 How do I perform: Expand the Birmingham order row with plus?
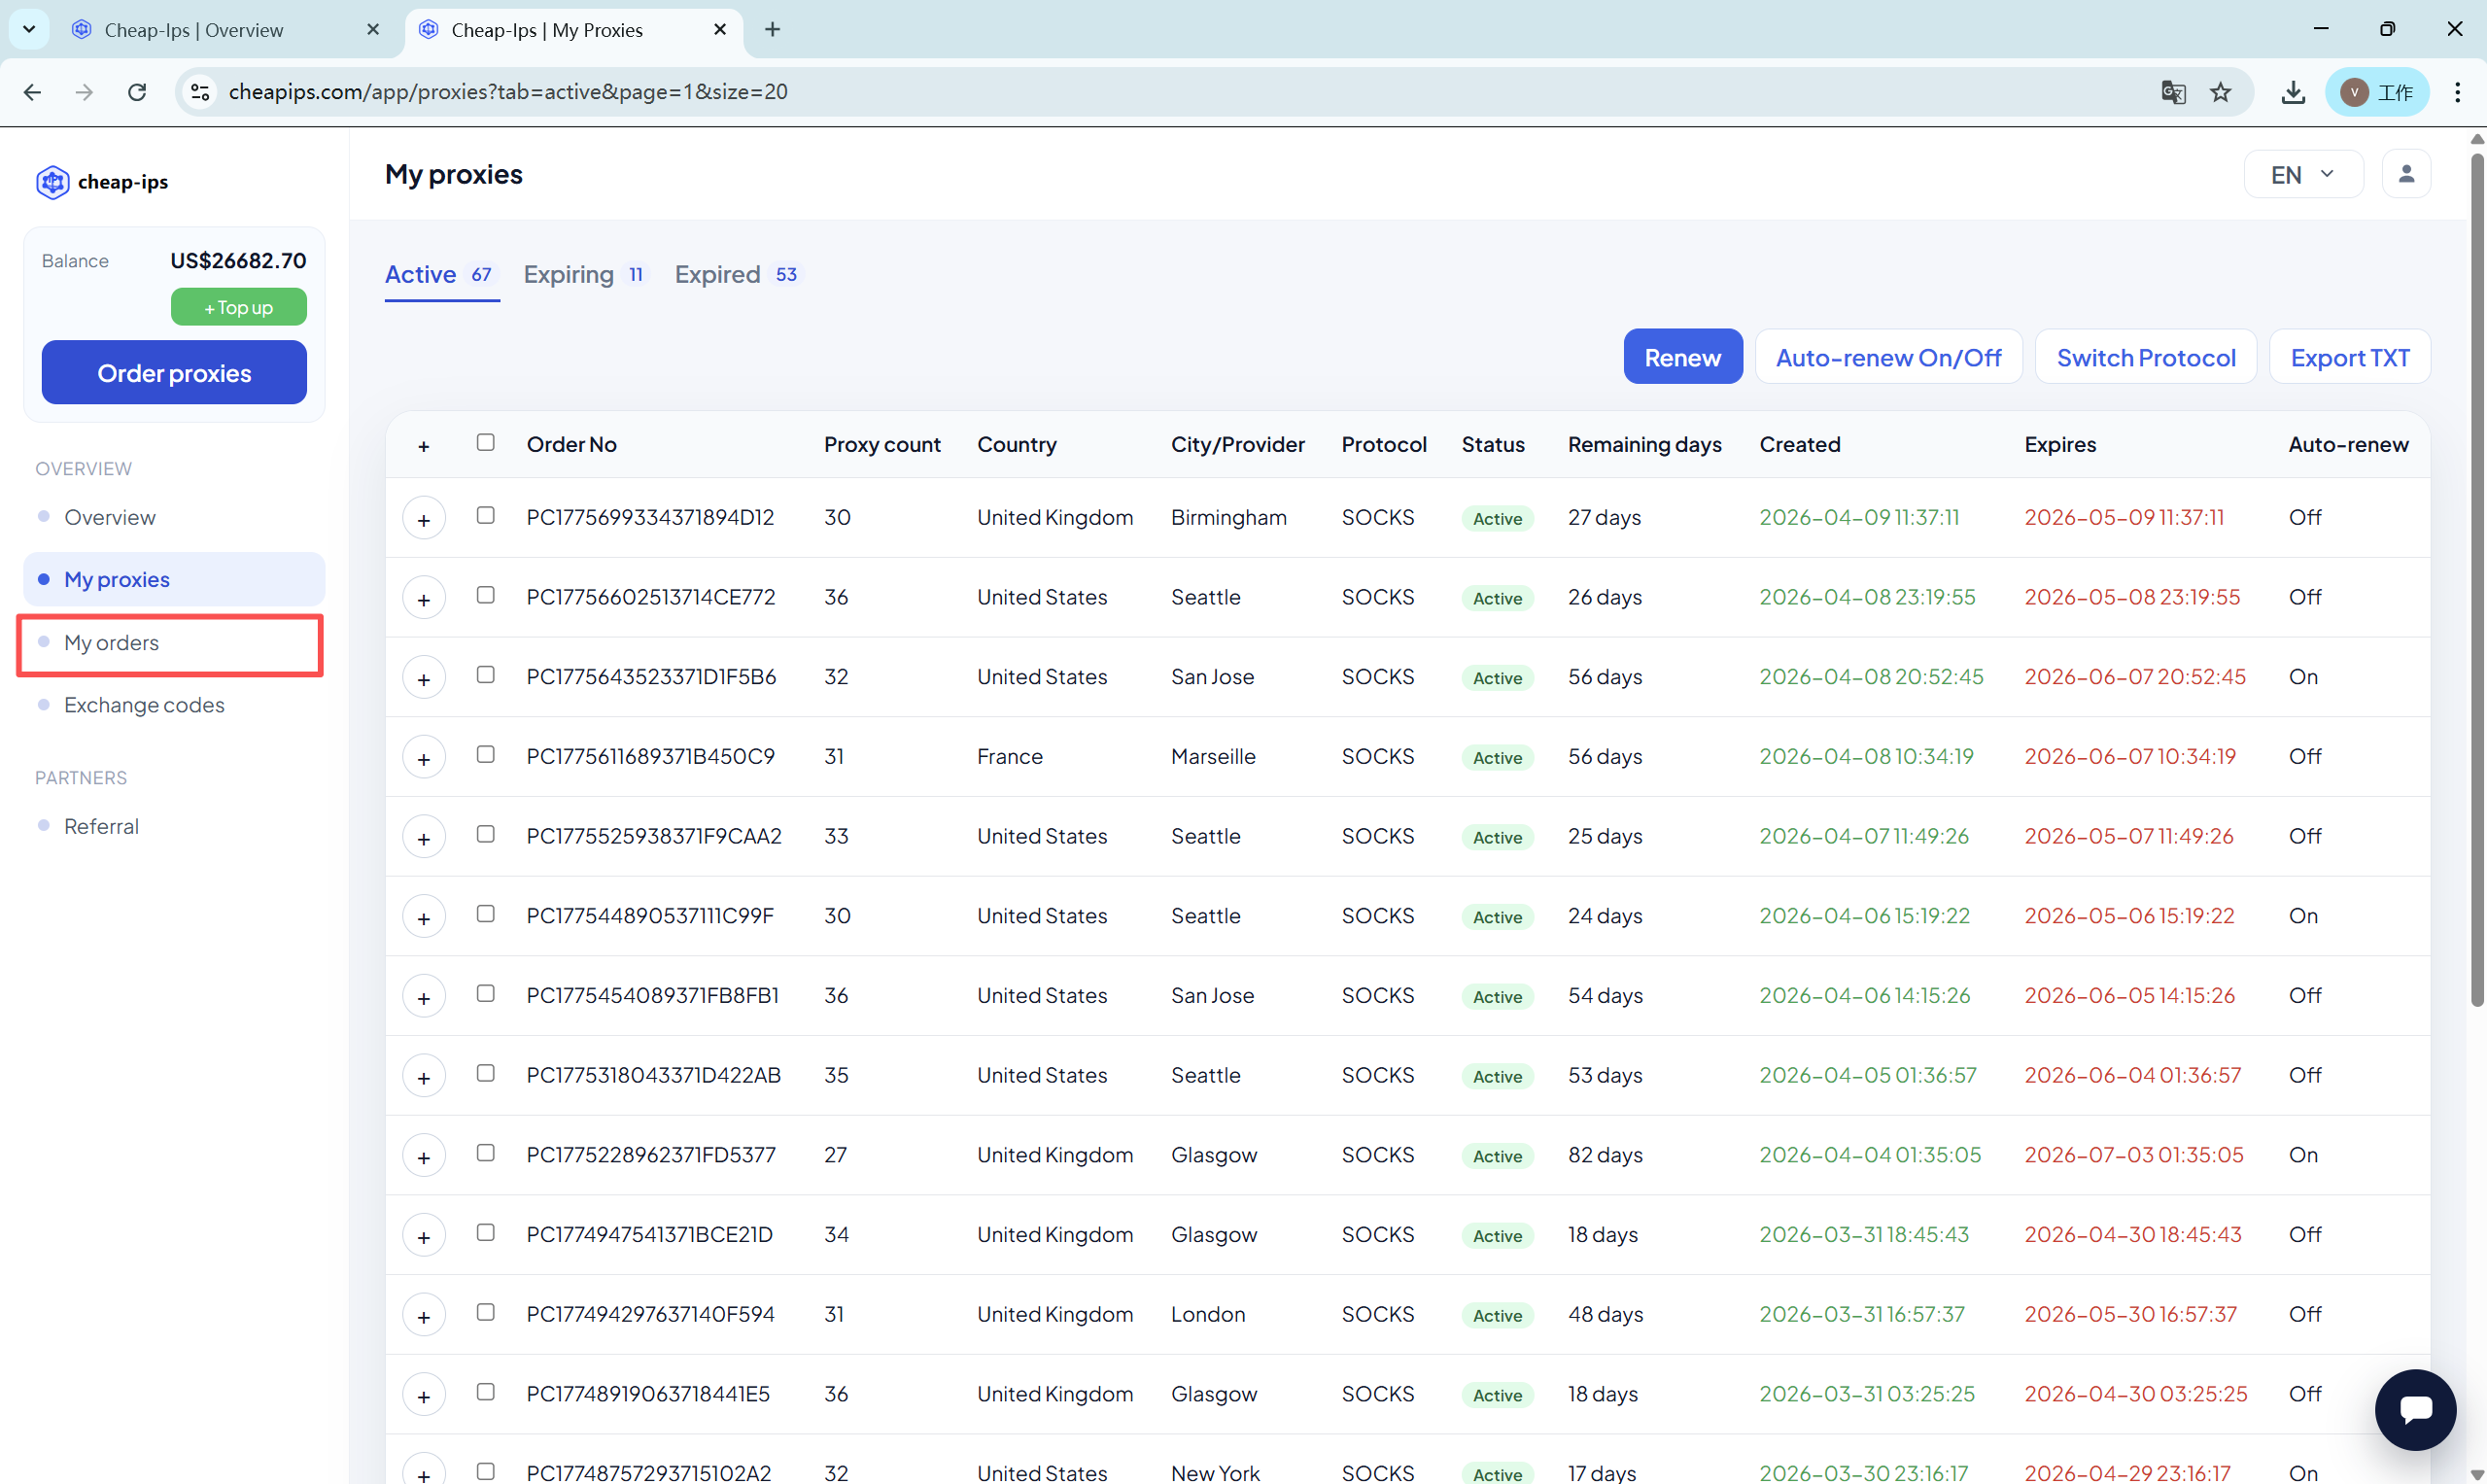[424, 519]
